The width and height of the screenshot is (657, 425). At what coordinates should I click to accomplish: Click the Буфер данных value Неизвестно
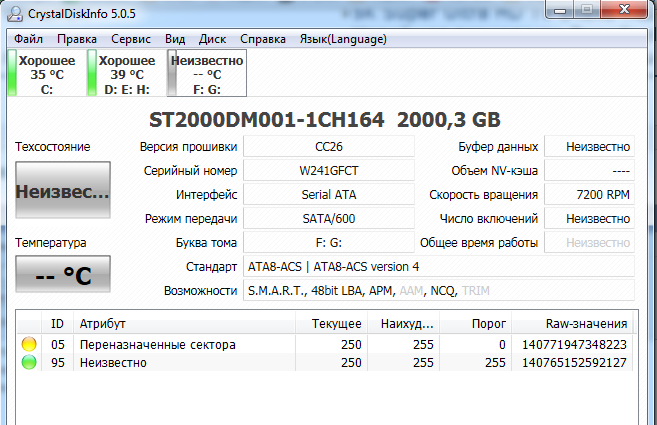coord(590,147)
